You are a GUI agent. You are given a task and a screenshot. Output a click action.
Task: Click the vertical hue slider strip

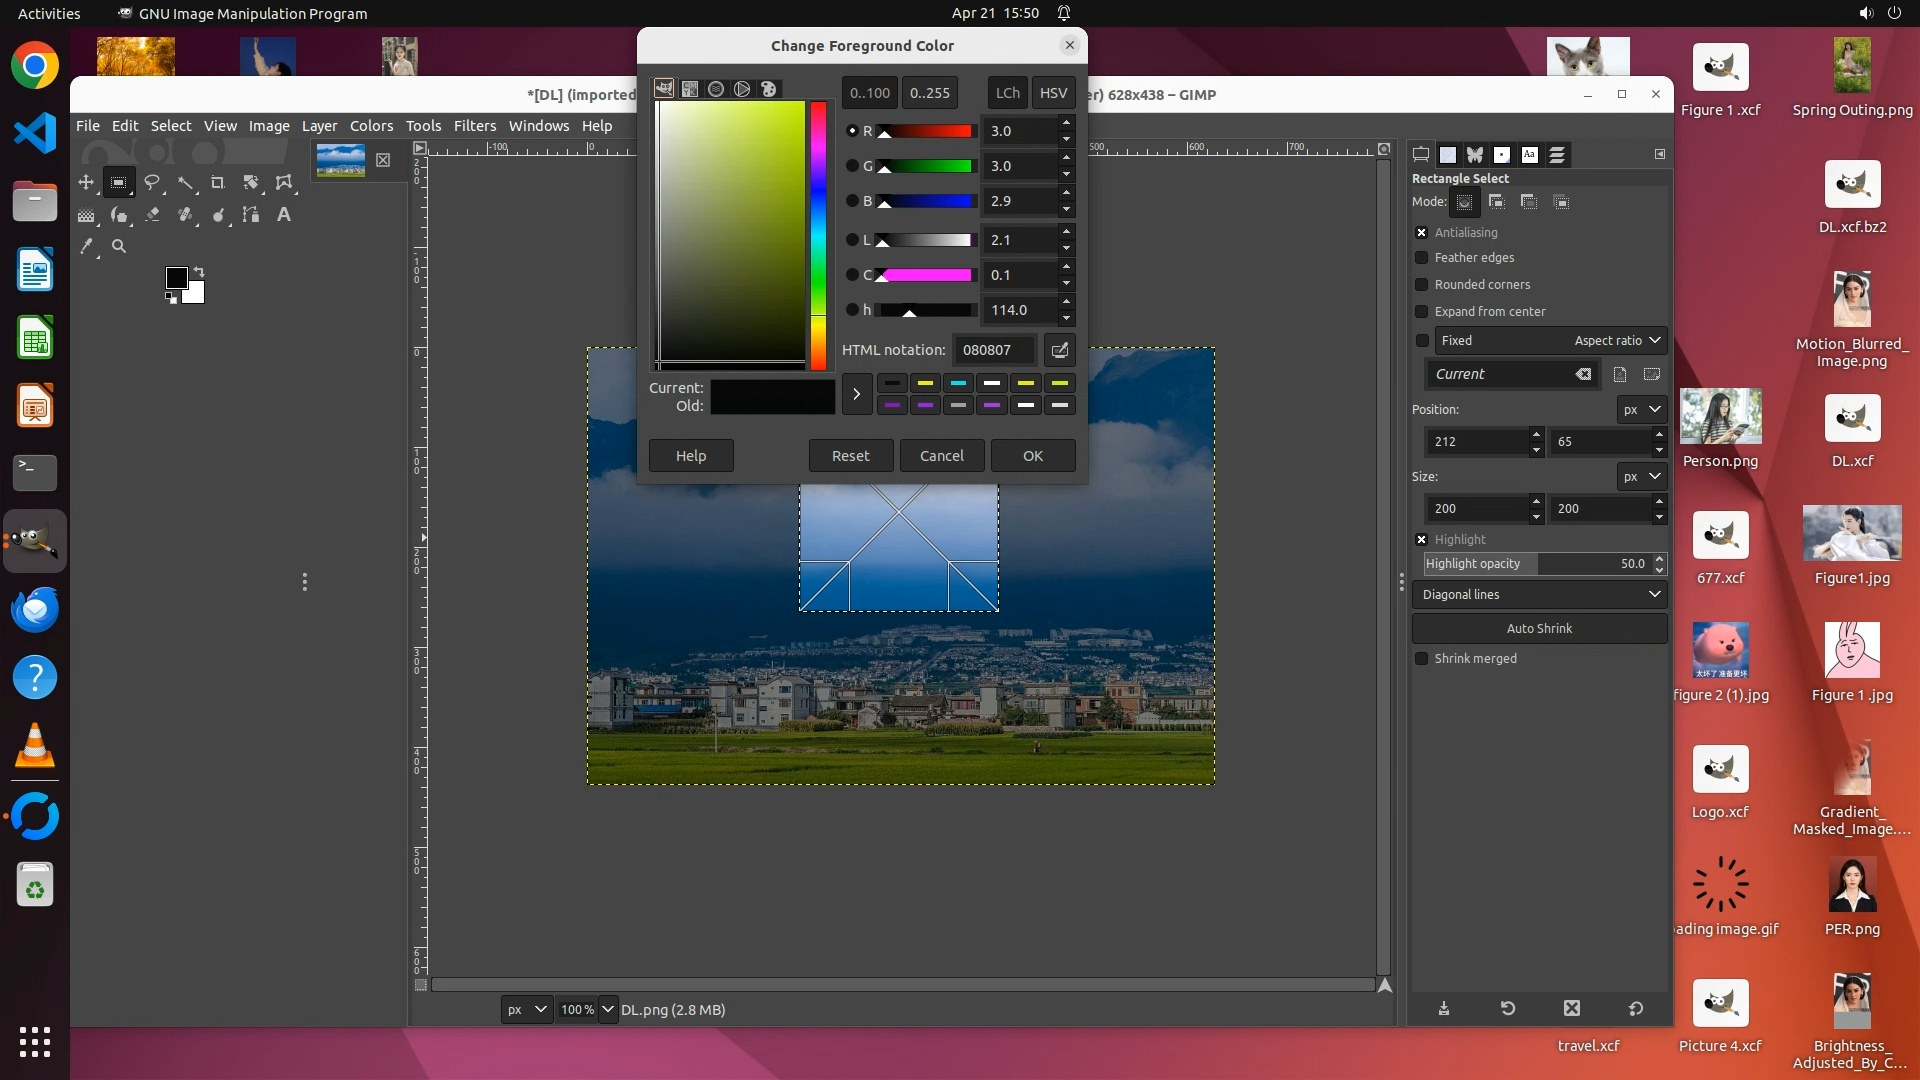(818, 235)
